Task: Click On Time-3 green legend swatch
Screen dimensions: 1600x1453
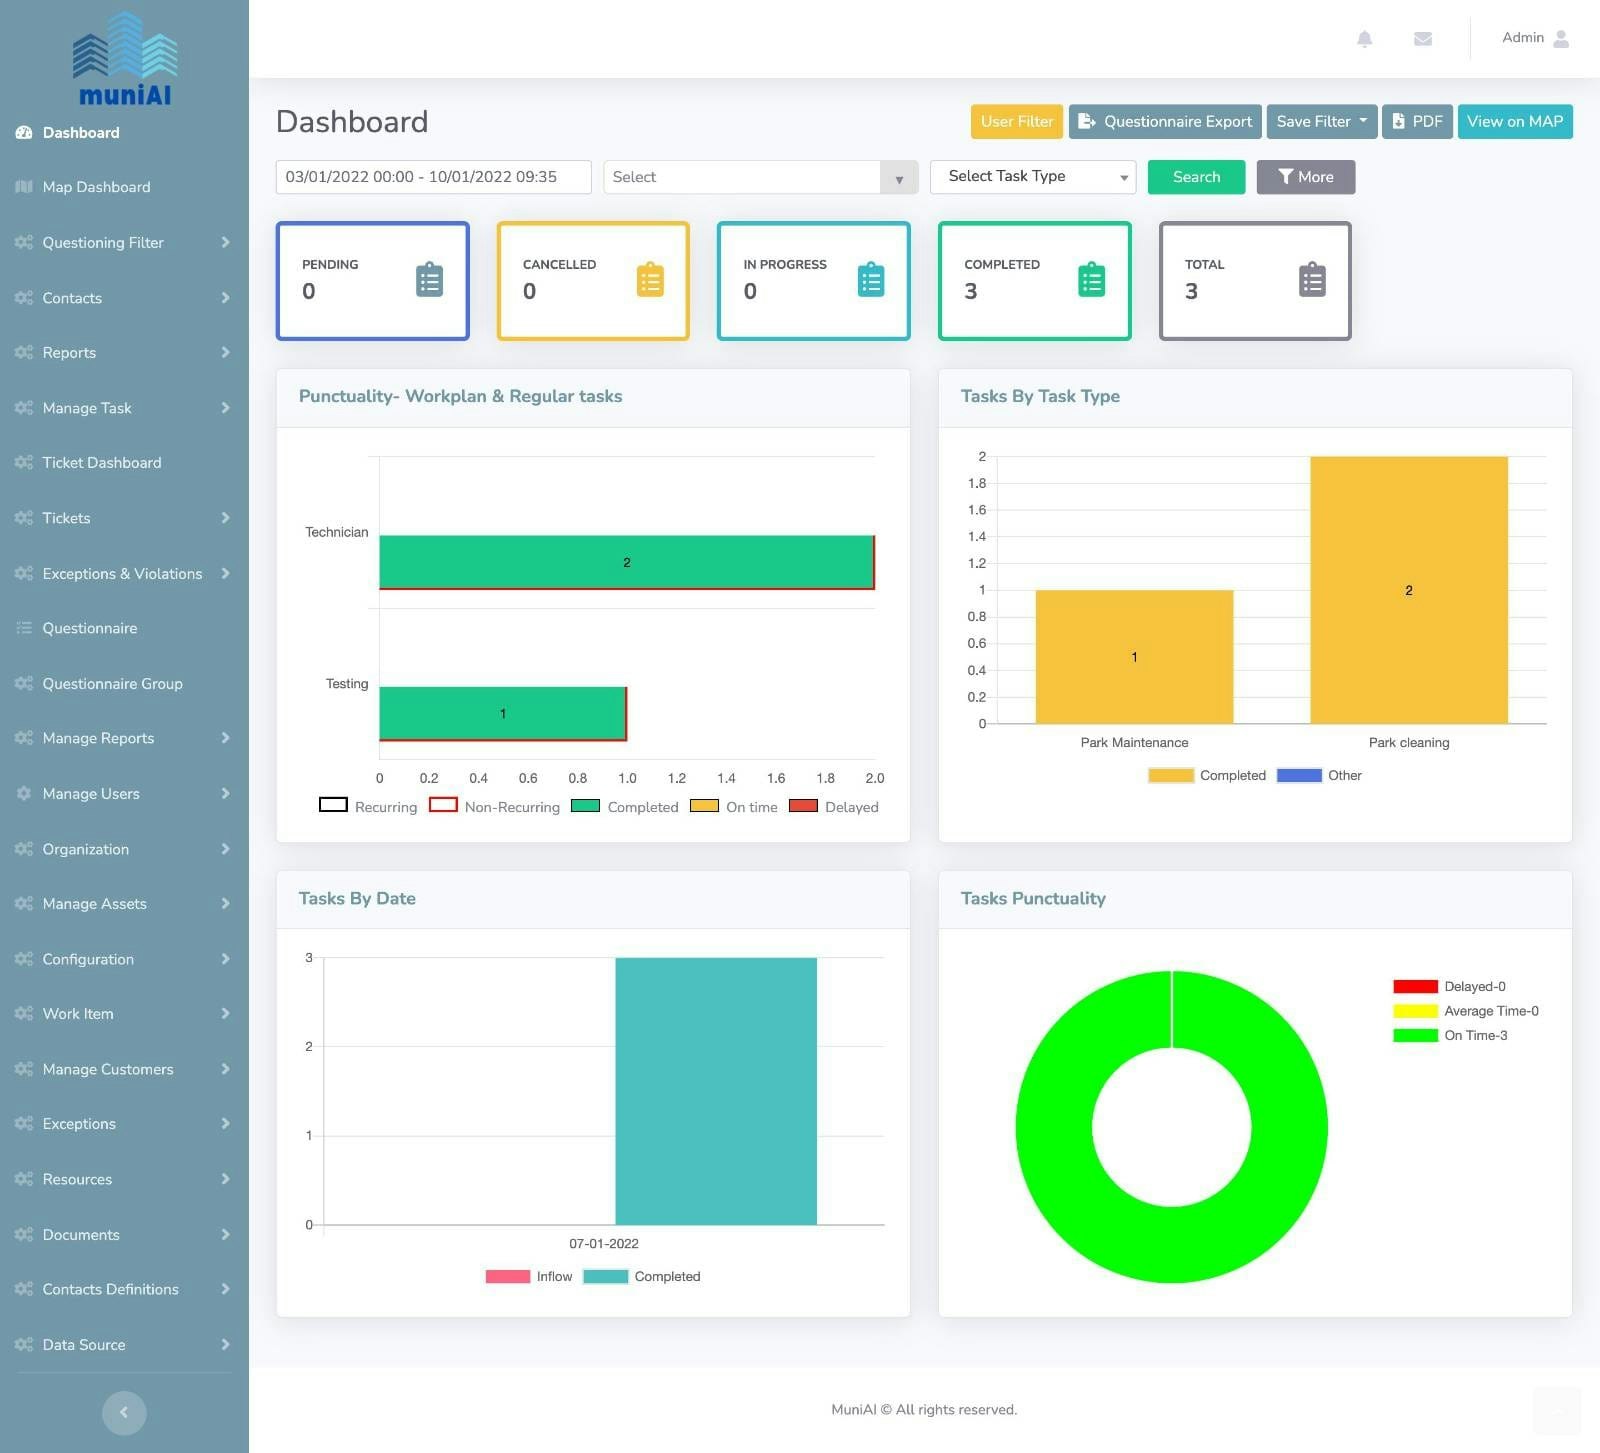Action: click(1415, 1035)
